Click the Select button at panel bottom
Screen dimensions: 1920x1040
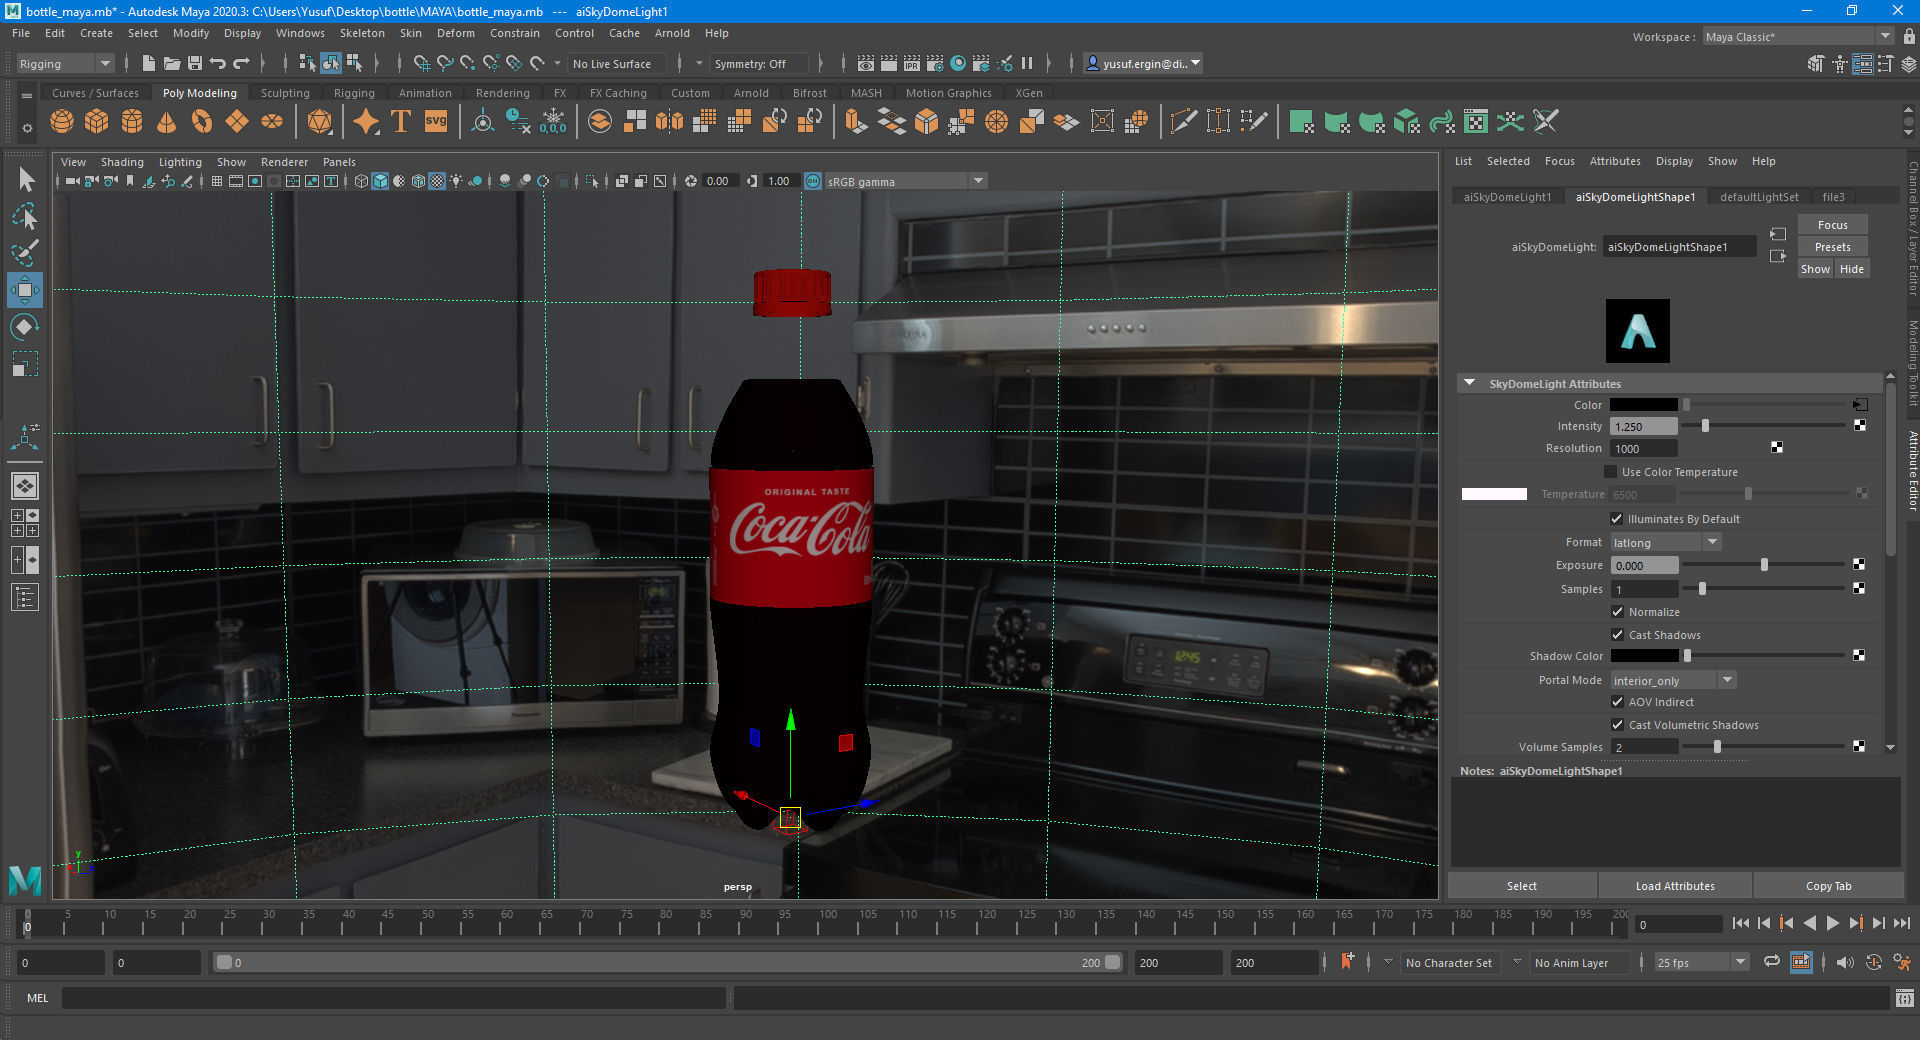pos(1521,886)
